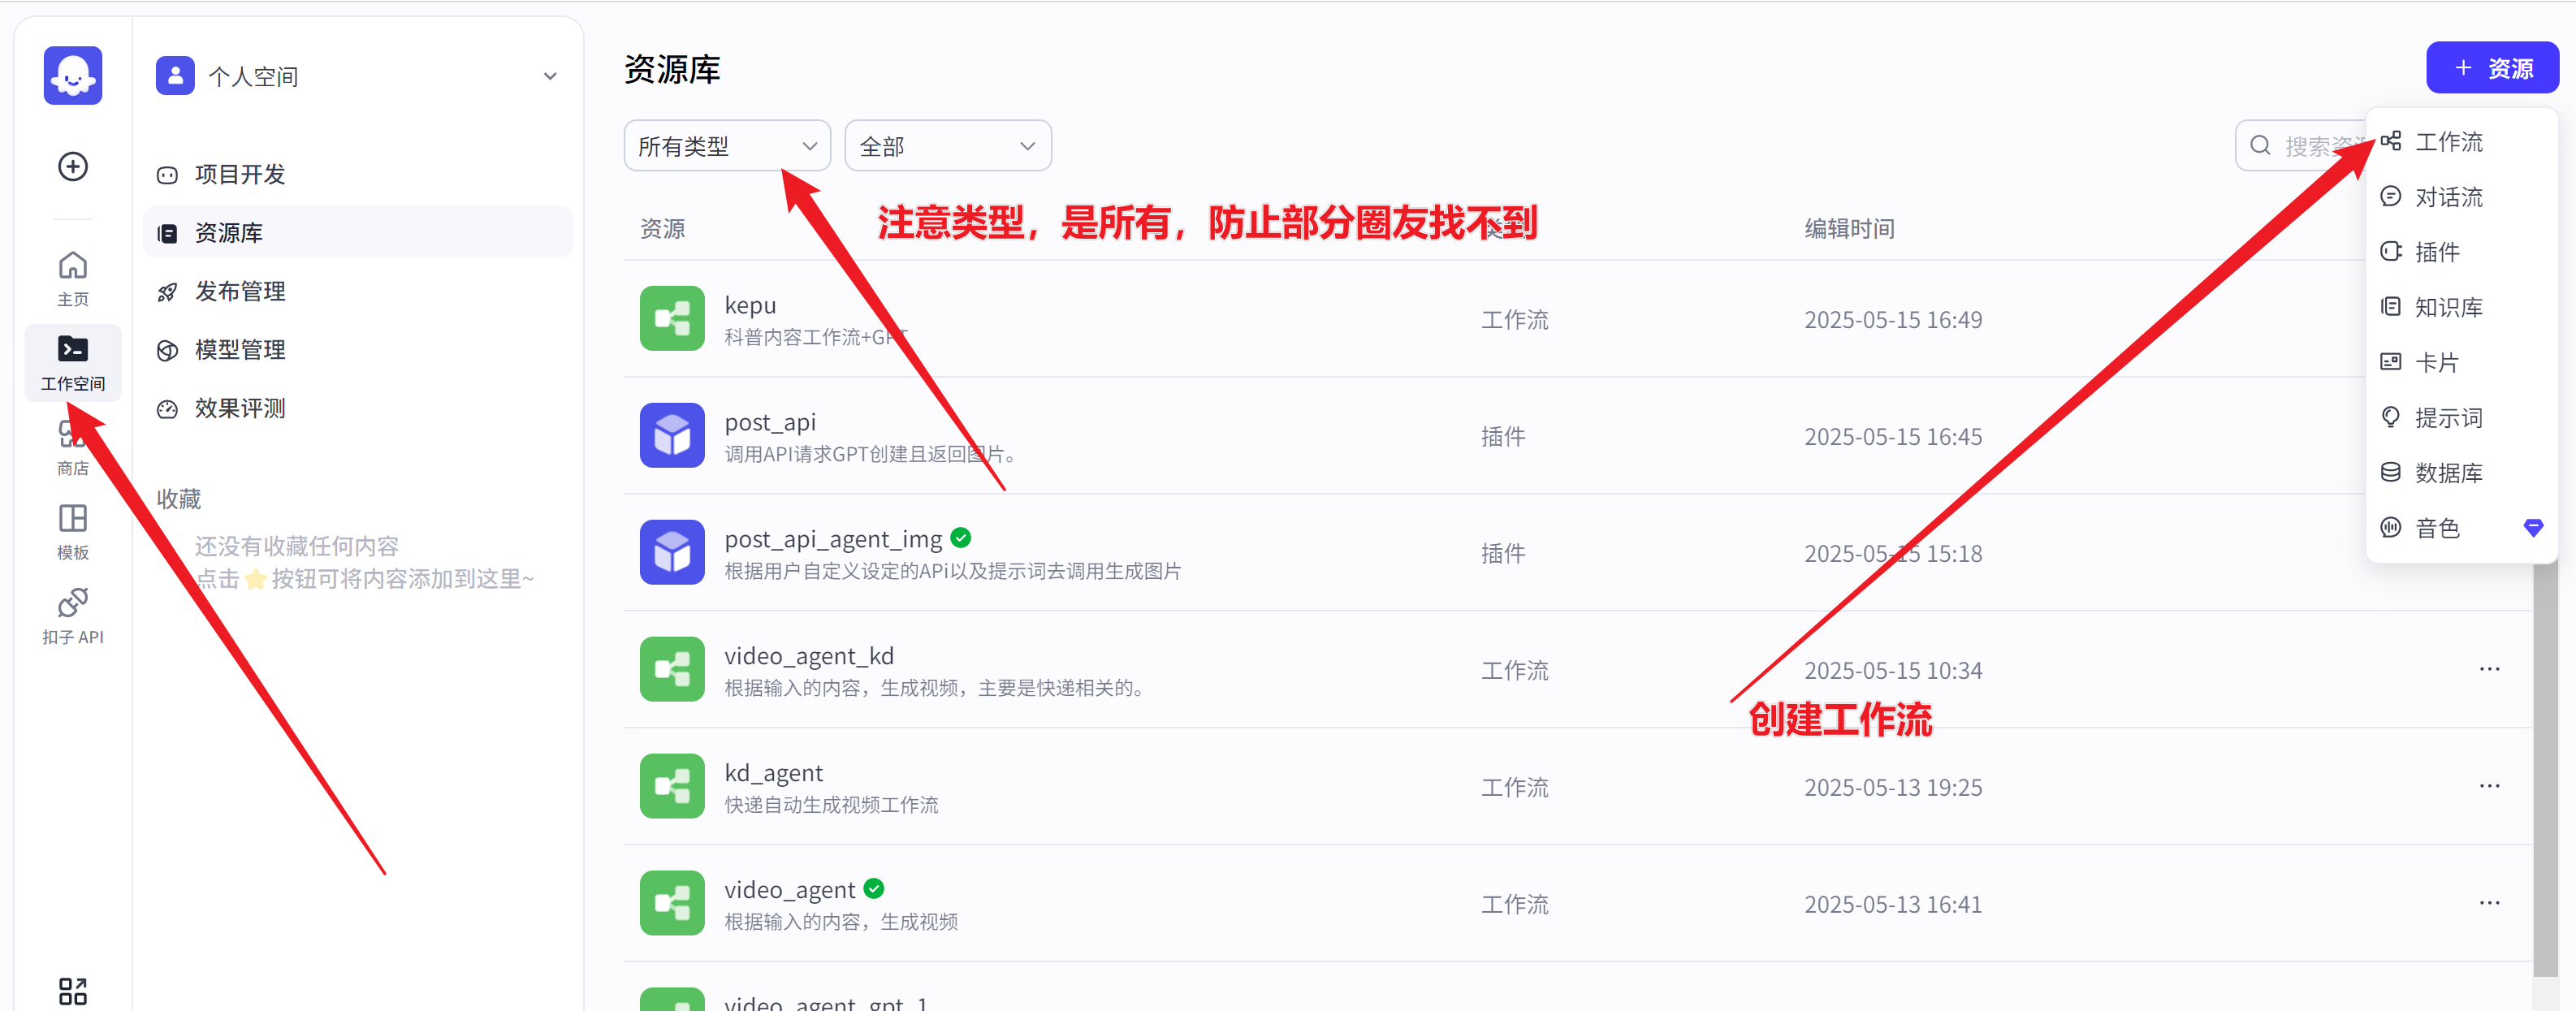This screenshot has height=1011, width=2576.
Task: Open the video_agent resource name
Action: point(789,890)
